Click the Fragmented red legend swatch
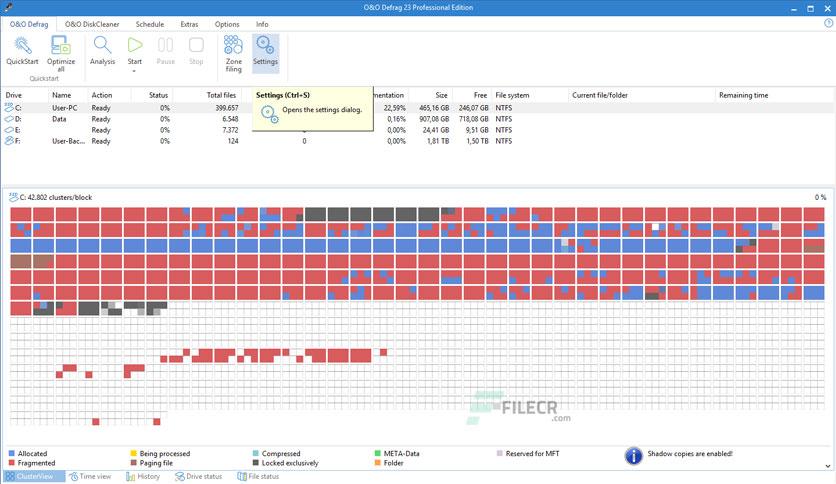The image size is (836, 484). pos(12,463)
